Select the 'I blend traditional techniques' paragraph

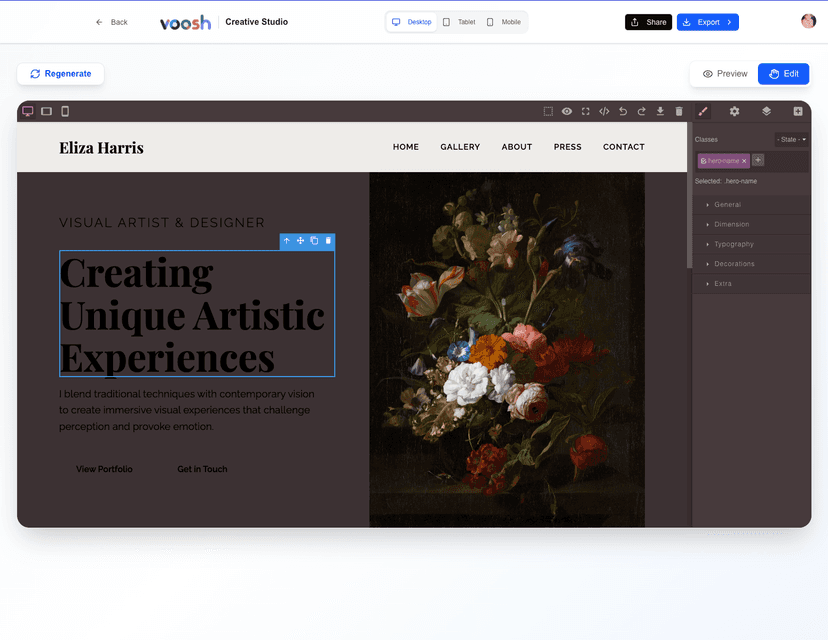(187, 410)
